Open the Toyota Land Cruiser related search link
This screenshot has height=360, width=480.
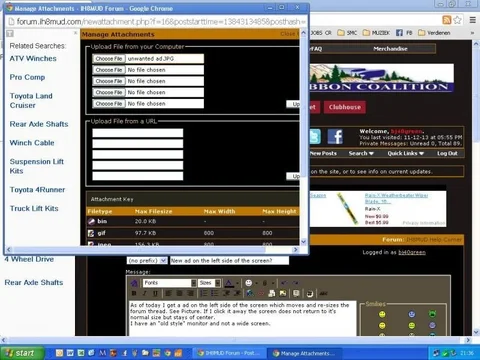click(x=31, y=101)
